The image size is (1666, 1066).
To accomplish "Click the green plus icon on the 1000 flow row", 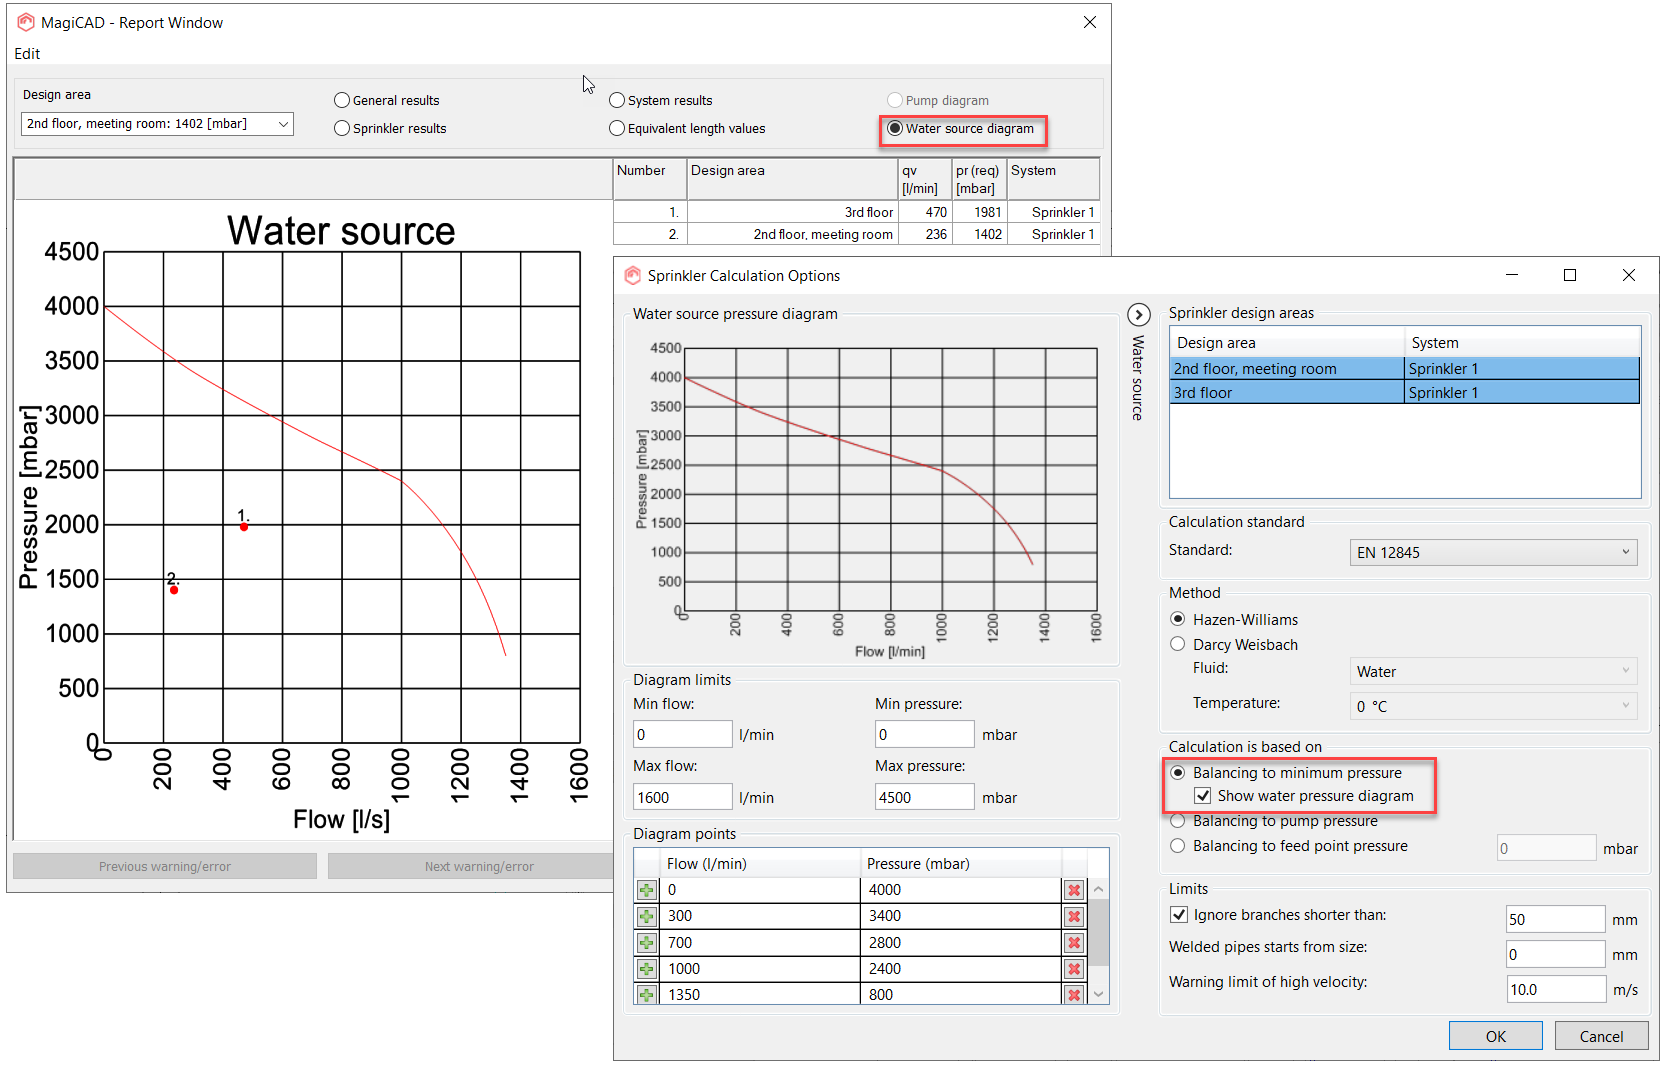I will coord(646,969).
